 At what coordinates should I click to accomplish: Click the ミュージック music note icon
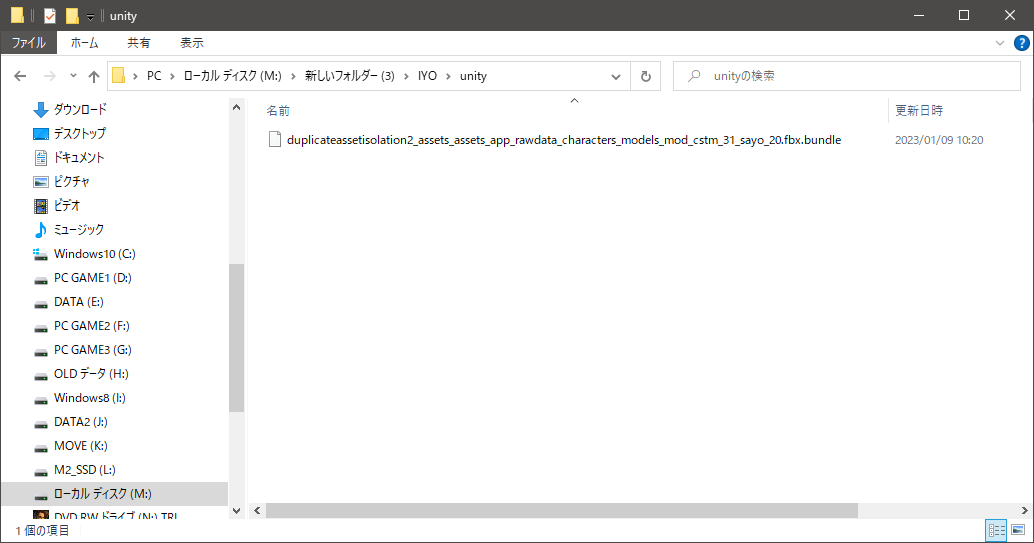coord(41,230)
